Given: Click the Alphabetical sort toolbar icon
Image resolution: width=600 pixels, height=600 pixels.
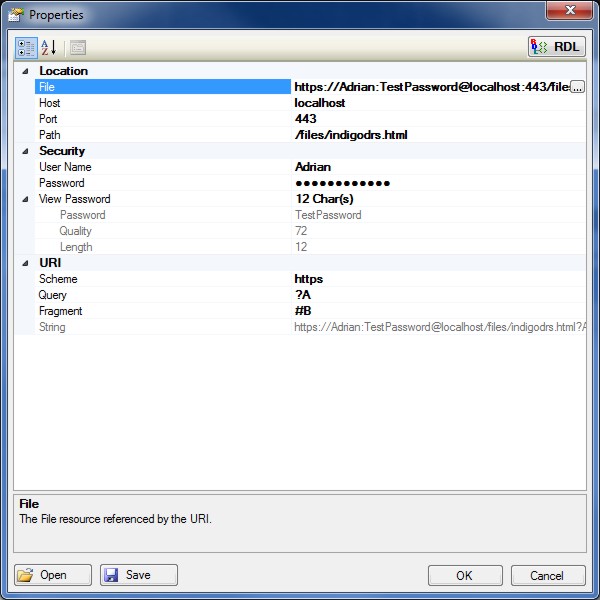Looking at the screenshot, I should point(49,47).
